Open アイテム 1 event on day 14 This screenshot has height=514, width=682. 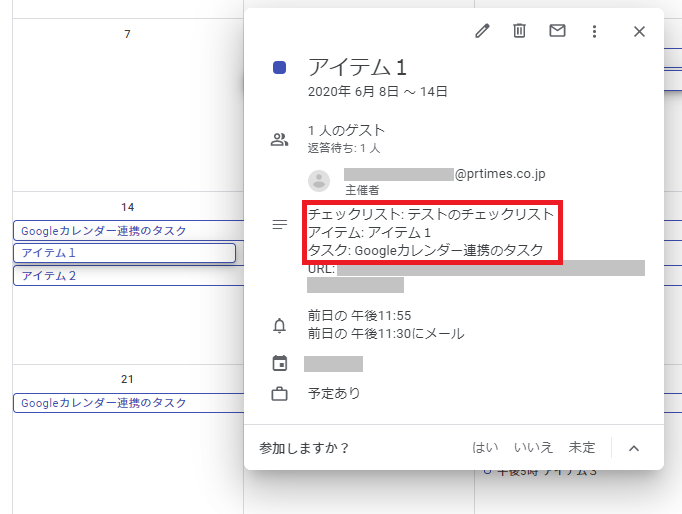[124, 253]
